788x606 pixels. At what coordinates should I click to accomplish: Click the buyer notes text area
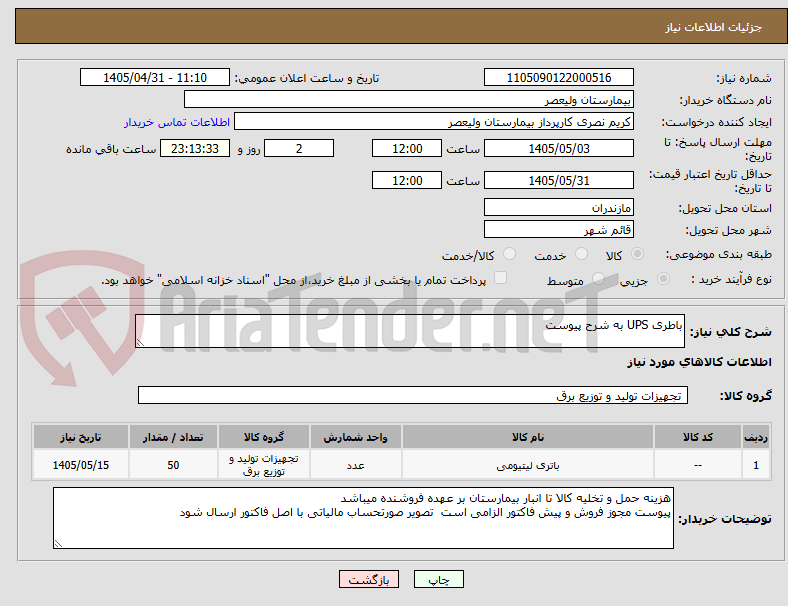point(363,518)
